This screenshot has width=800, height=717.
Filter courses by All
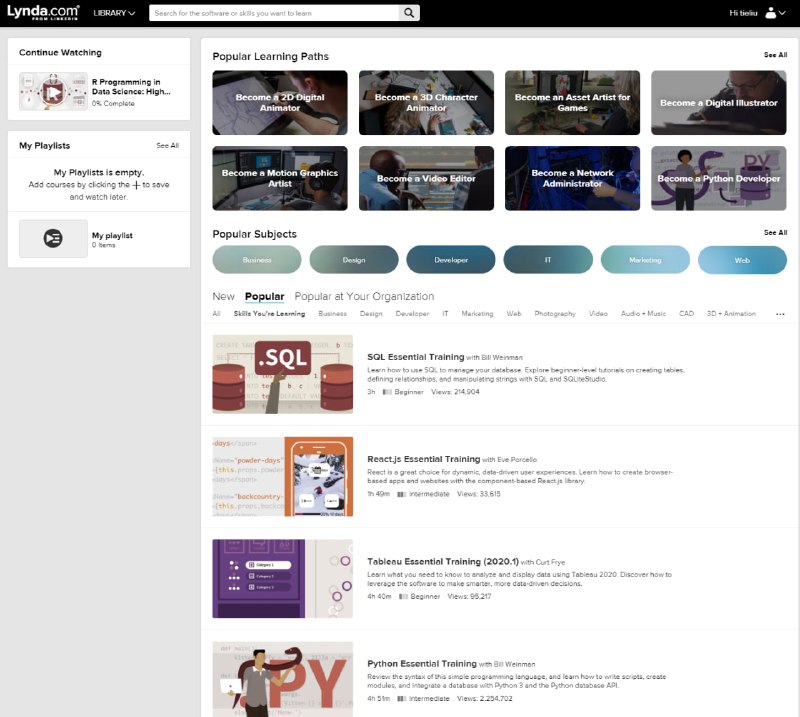(x=216, y=314)
